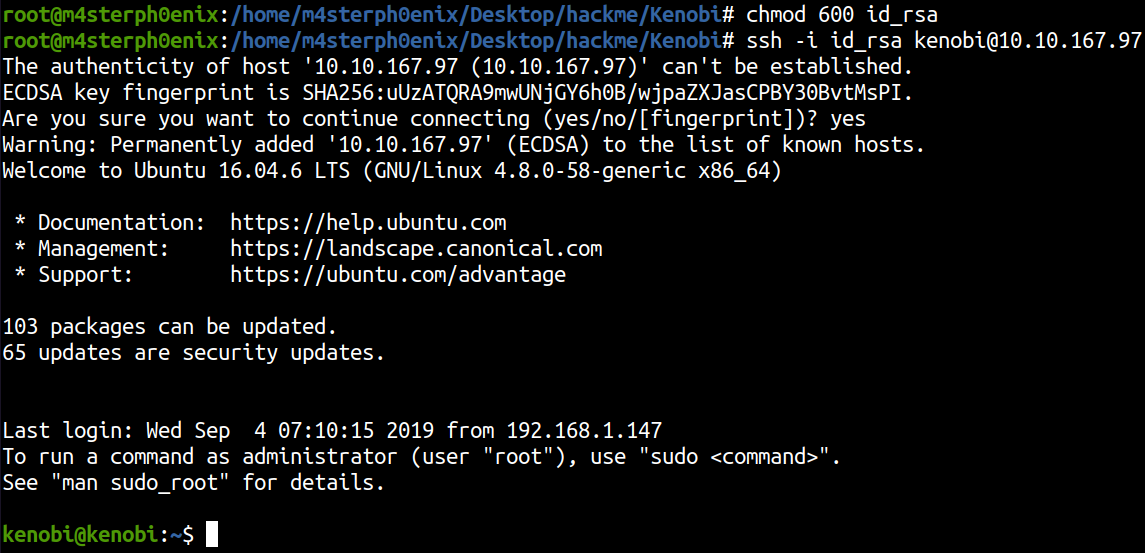
Task: Open the help.ubuntu.com documentation link
Action: tap(368, 222)
